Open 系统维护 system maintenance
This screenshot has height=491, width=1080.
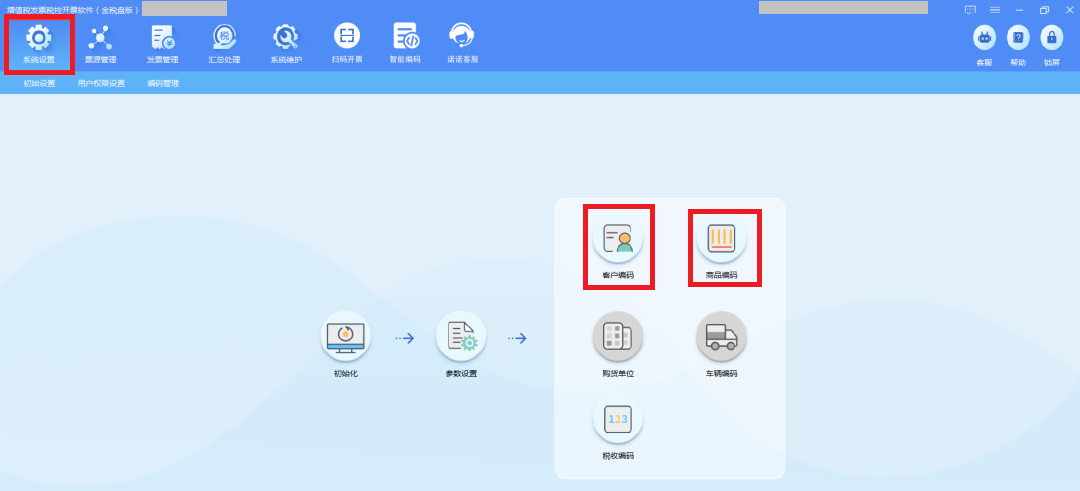click(285, 42)
